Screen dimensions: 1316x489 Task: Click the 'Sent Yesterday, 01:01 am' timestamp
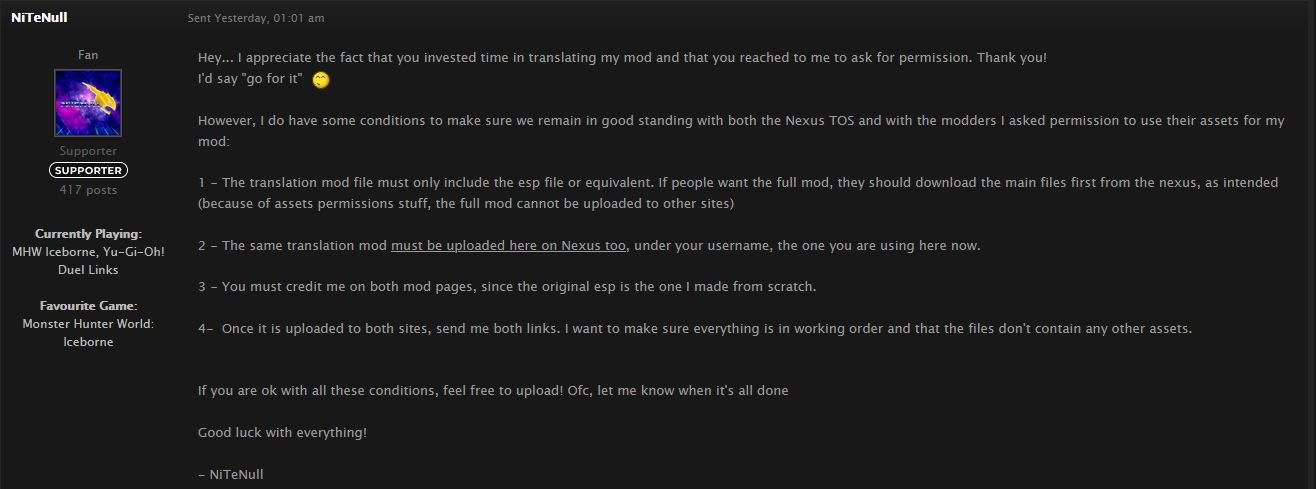coord(256,18)
